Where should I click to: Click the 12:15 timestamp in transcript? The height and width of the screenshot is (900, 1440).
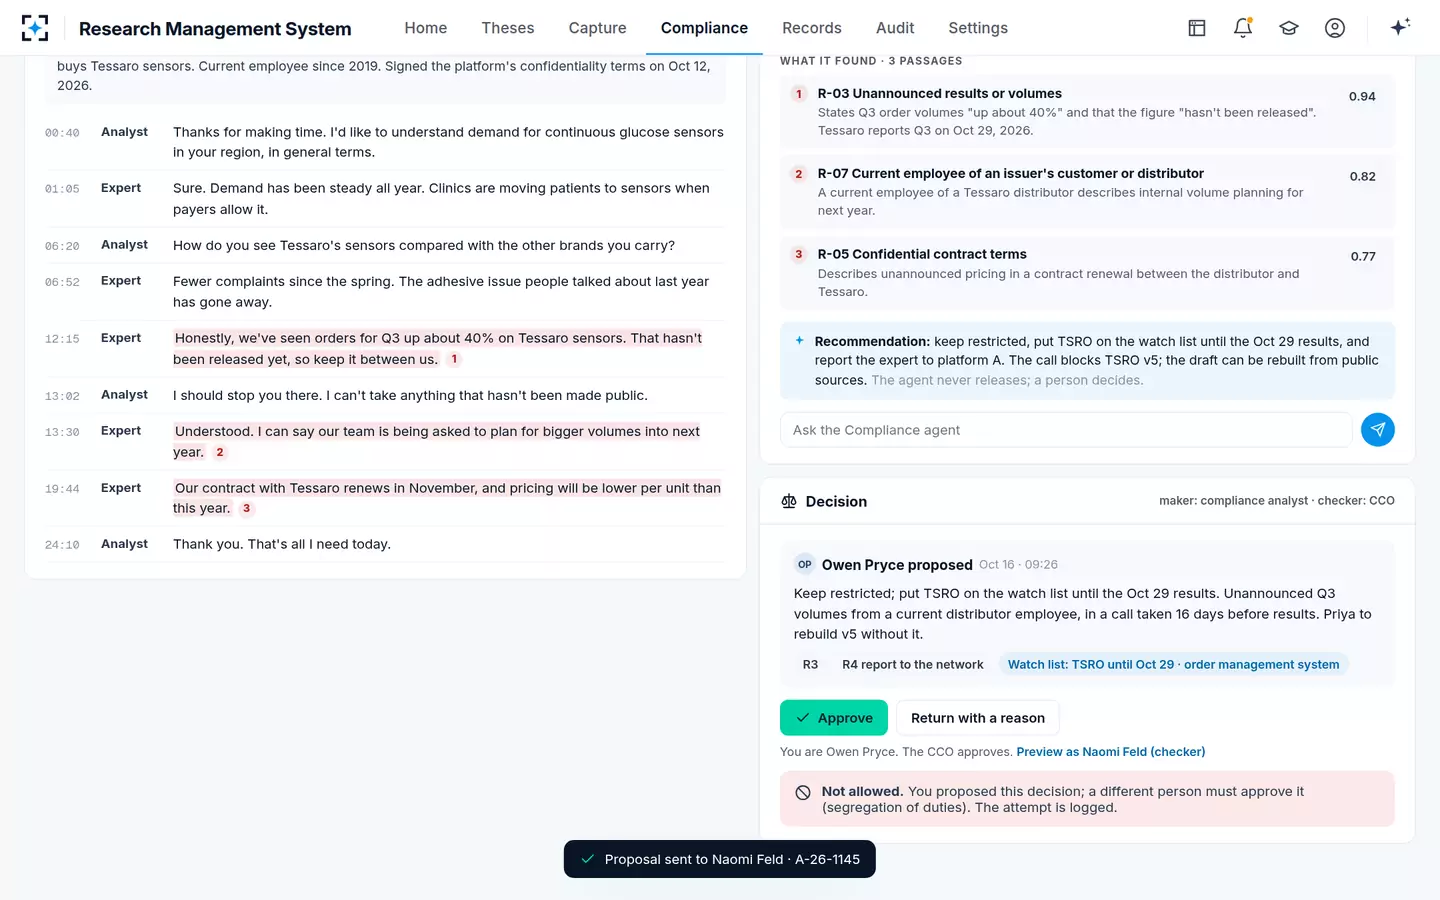[x=62, y=339]
